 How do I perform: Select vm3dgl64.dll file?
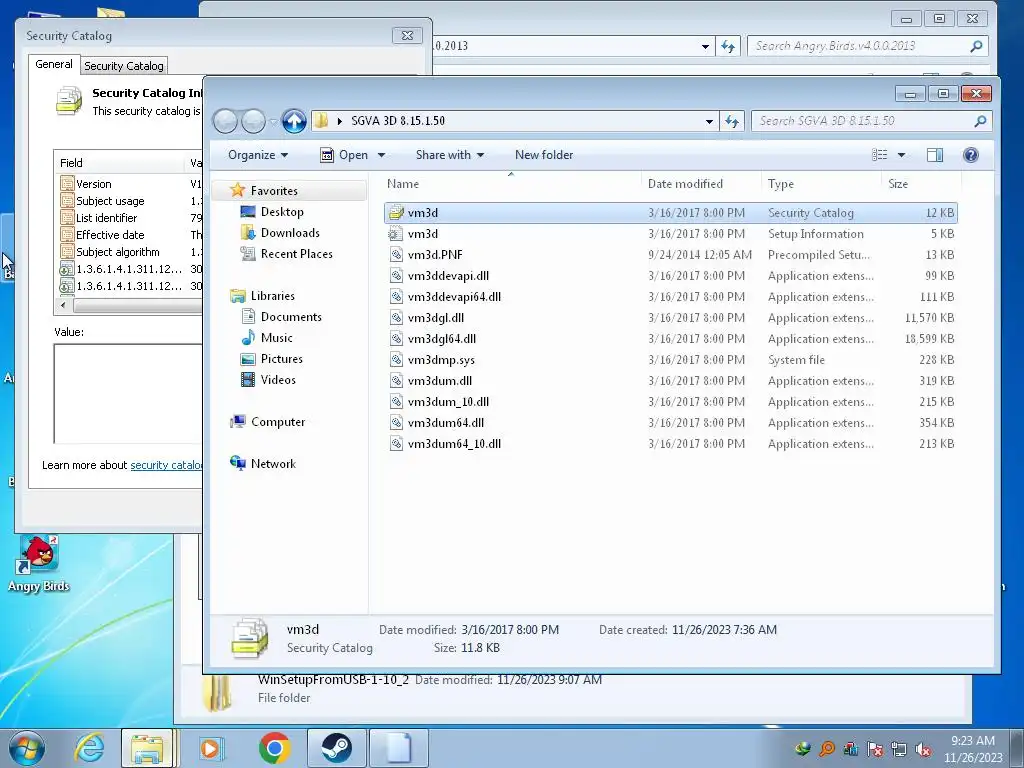671,338
